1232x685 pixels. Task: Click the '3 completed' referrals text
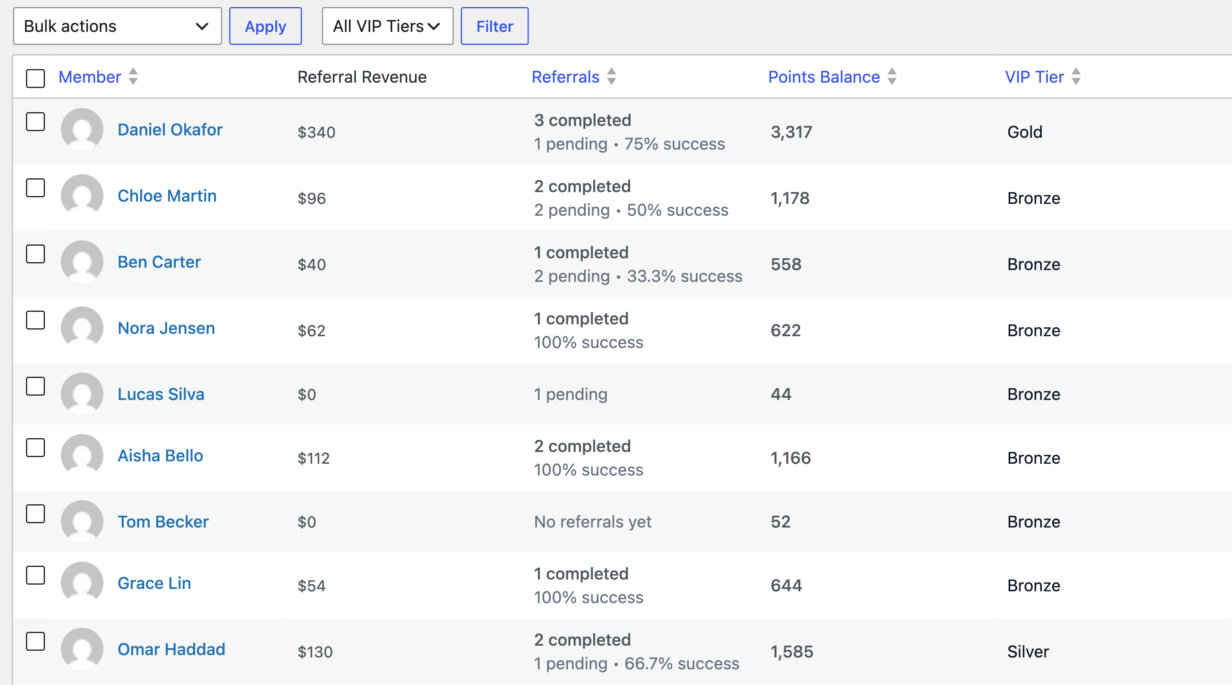coord(583,120)
